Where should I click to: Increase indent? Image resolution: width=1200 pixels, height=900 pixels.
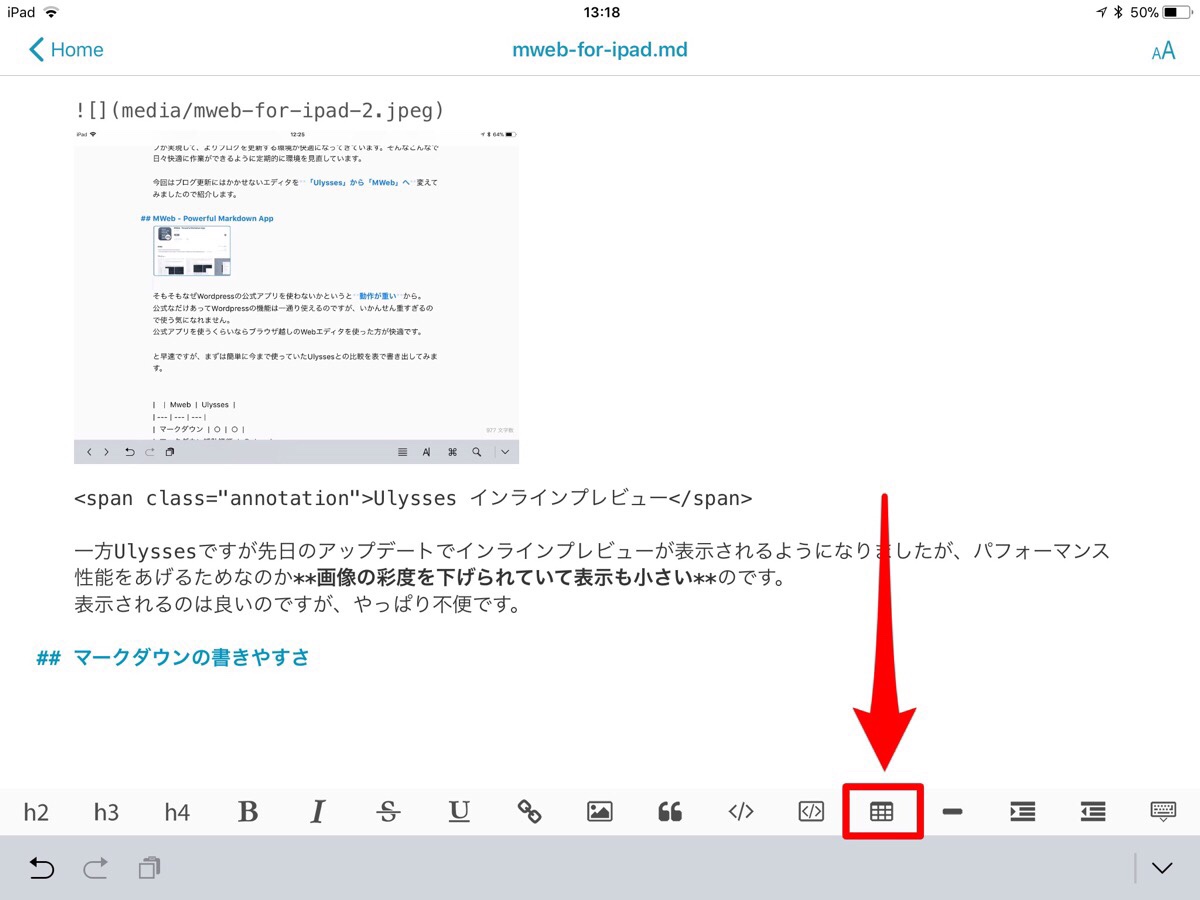1022,812
